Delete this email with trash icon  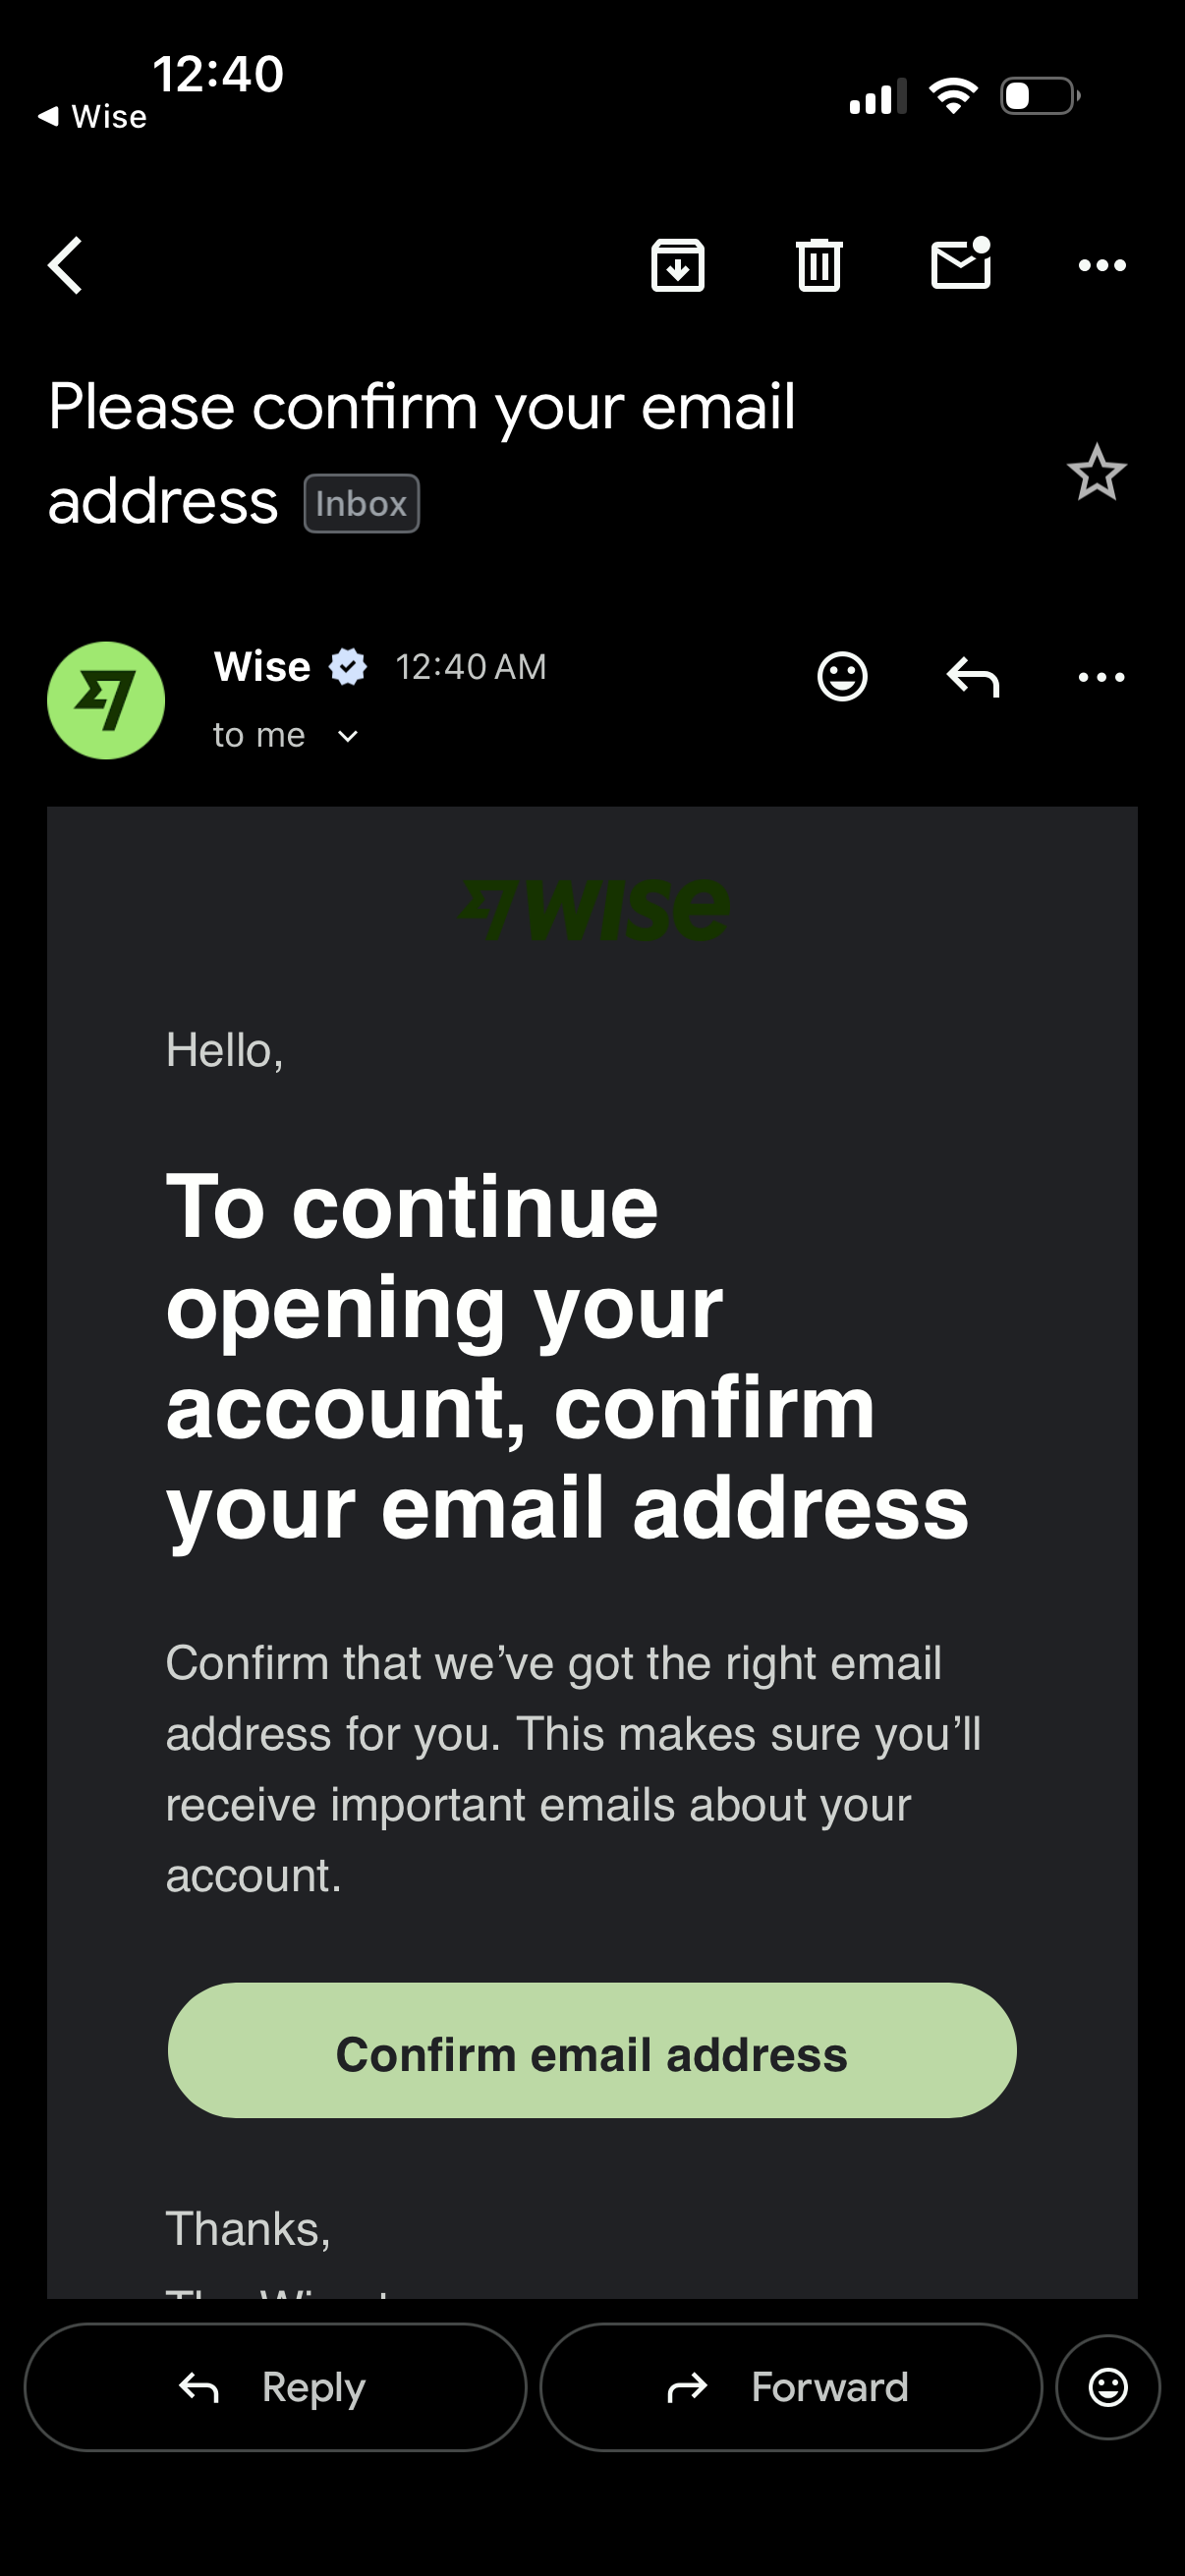(x=819, y=266)
